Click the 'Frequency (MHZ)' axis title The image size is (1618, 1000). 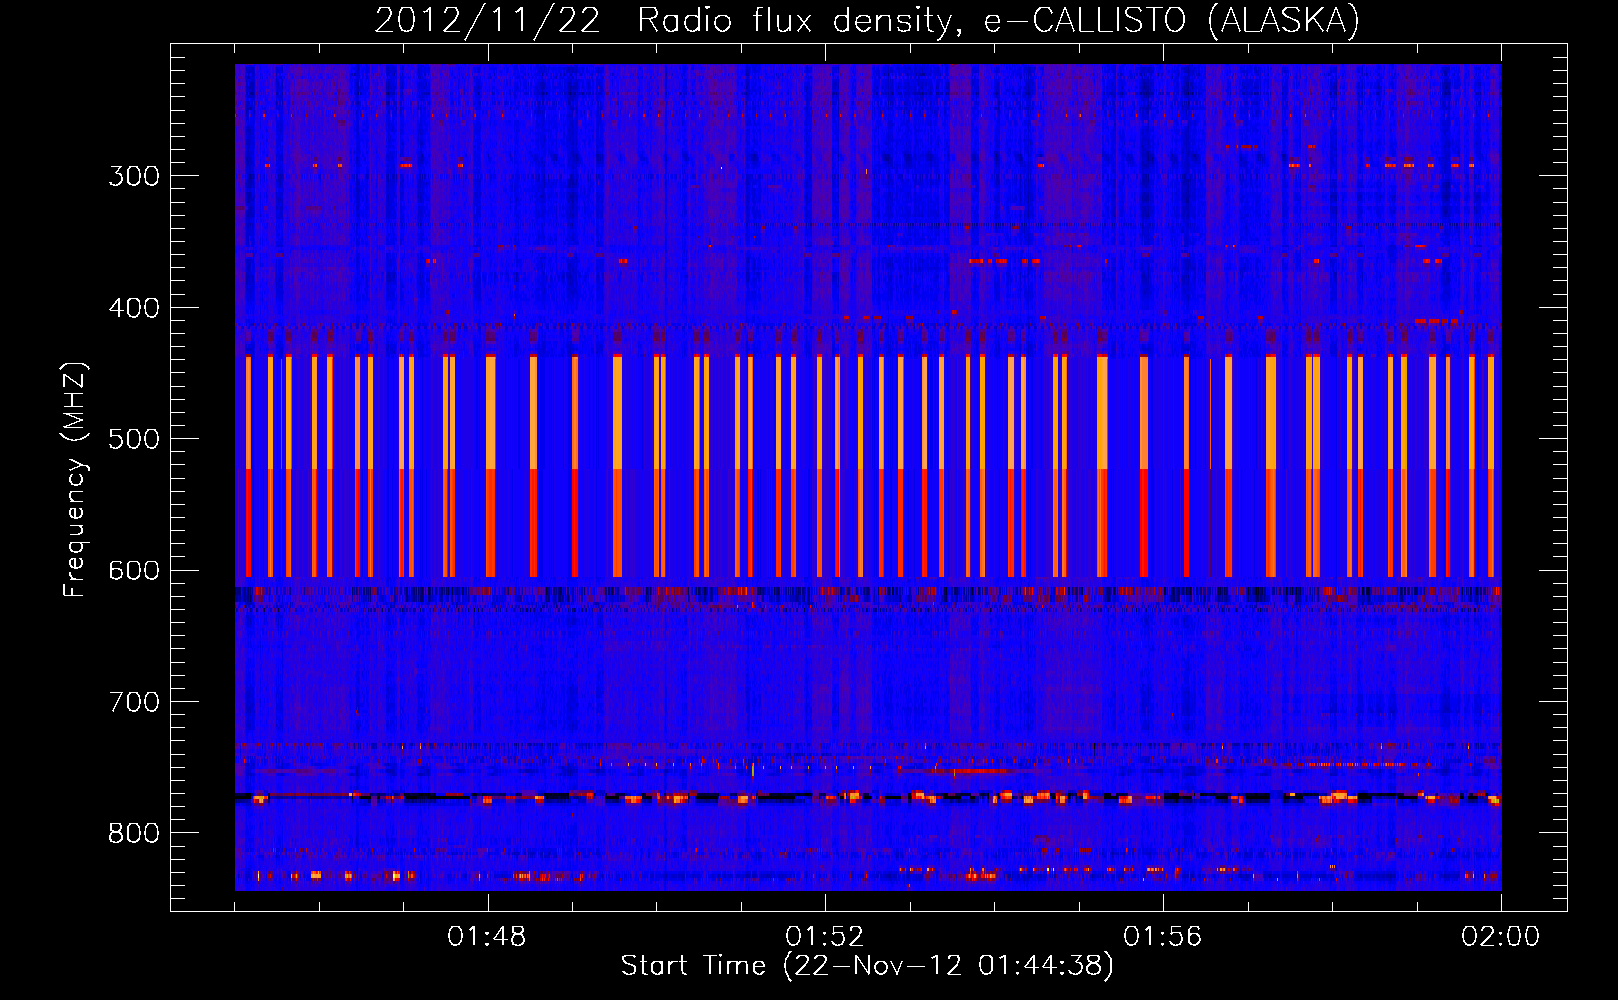pyautogui.click(x=76, y=480)
